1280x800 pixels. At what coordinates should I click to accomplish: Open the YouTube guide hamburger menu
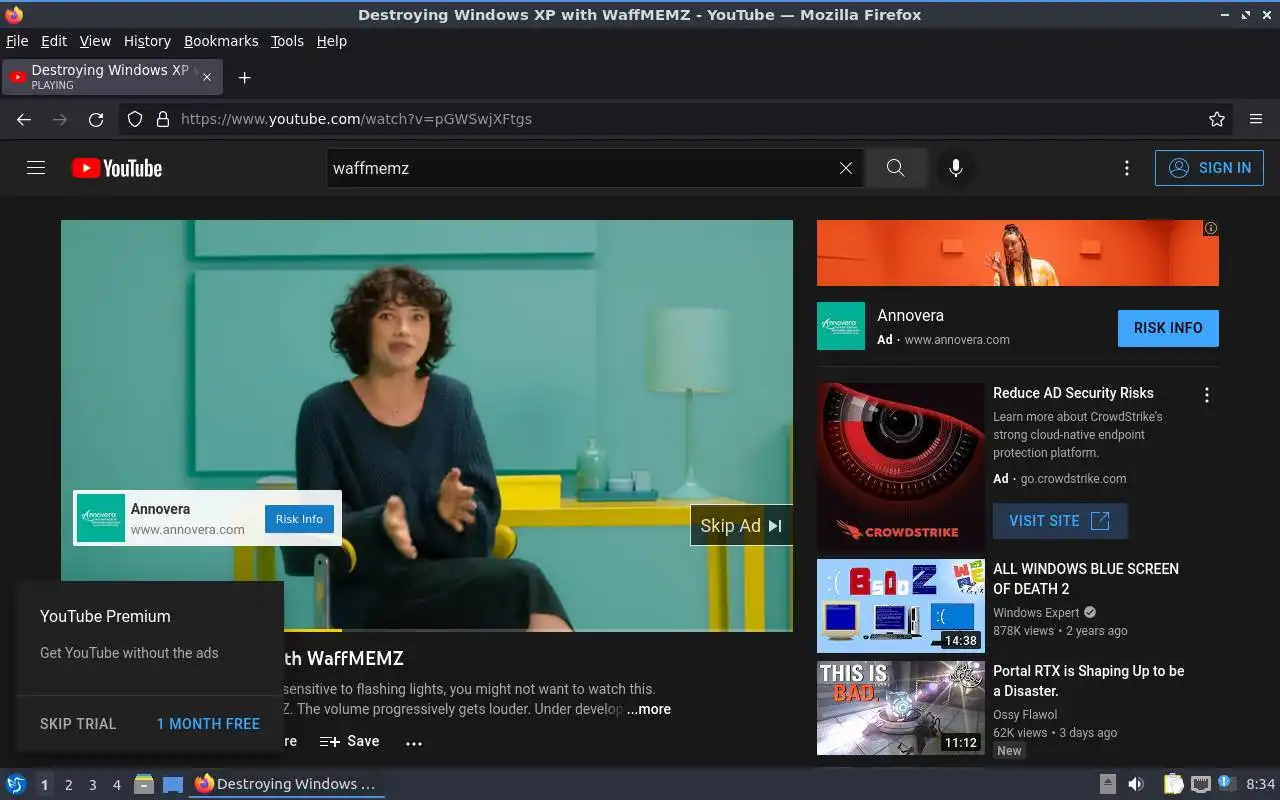click(36, 168)
